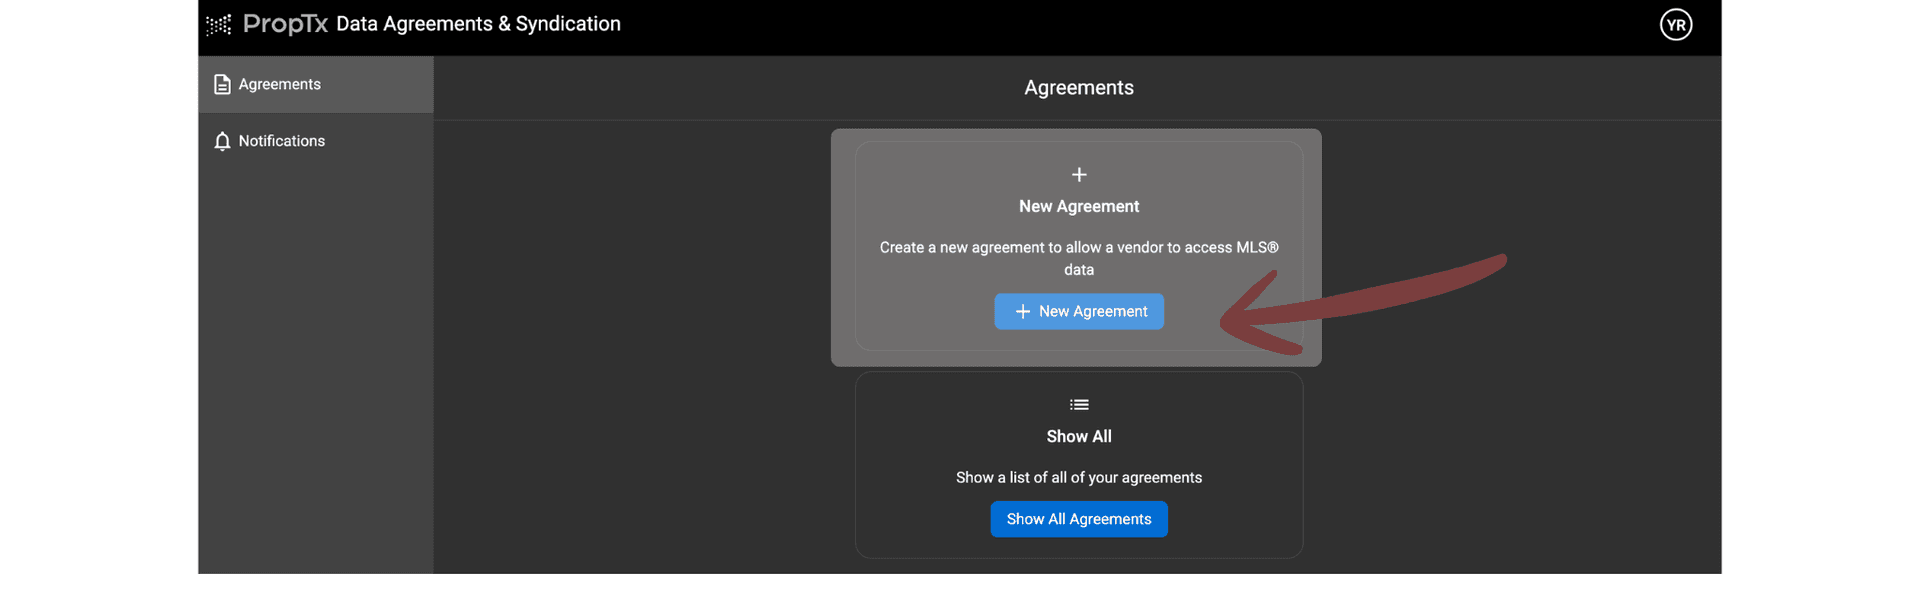The image size is (1920, 590).
Task: Click the PropTx dotted logo icon
Action: click(218, 24)
